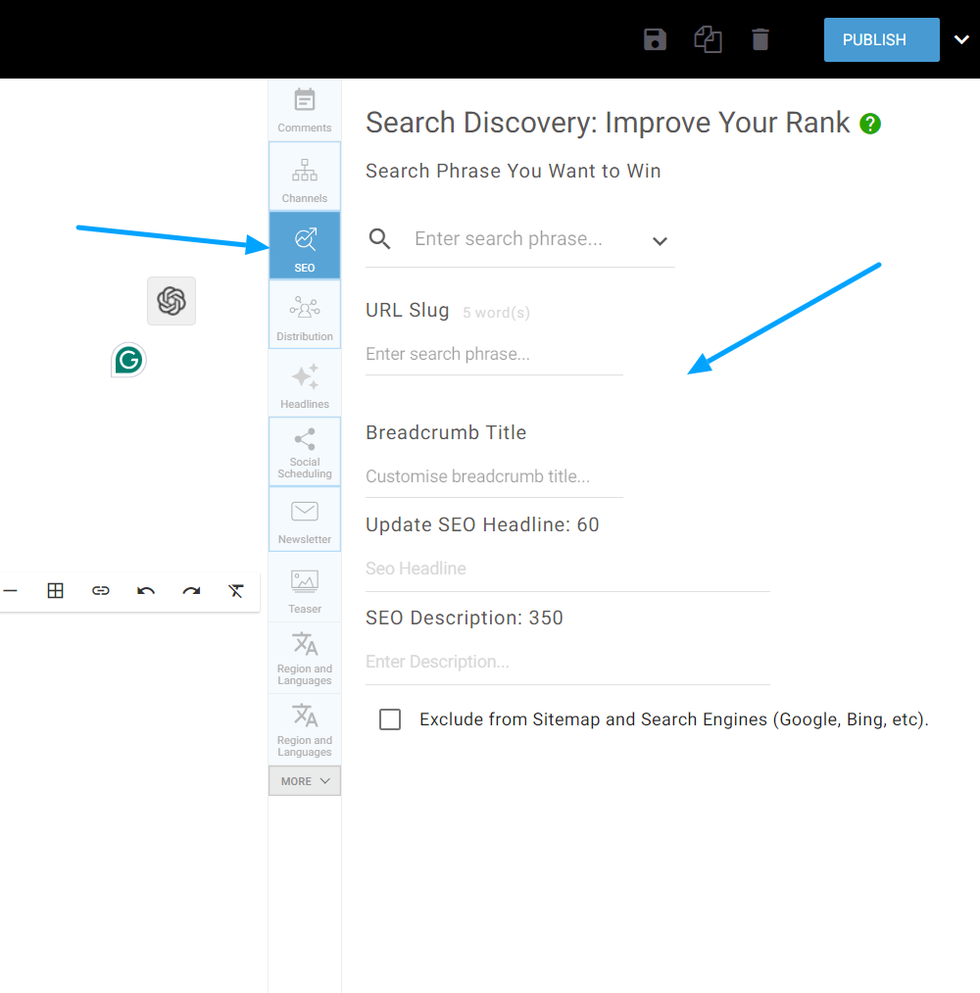The width and height of the screenshot is (980, 993).
Task: Undo the last edit
Action: [x=146, y=591]
